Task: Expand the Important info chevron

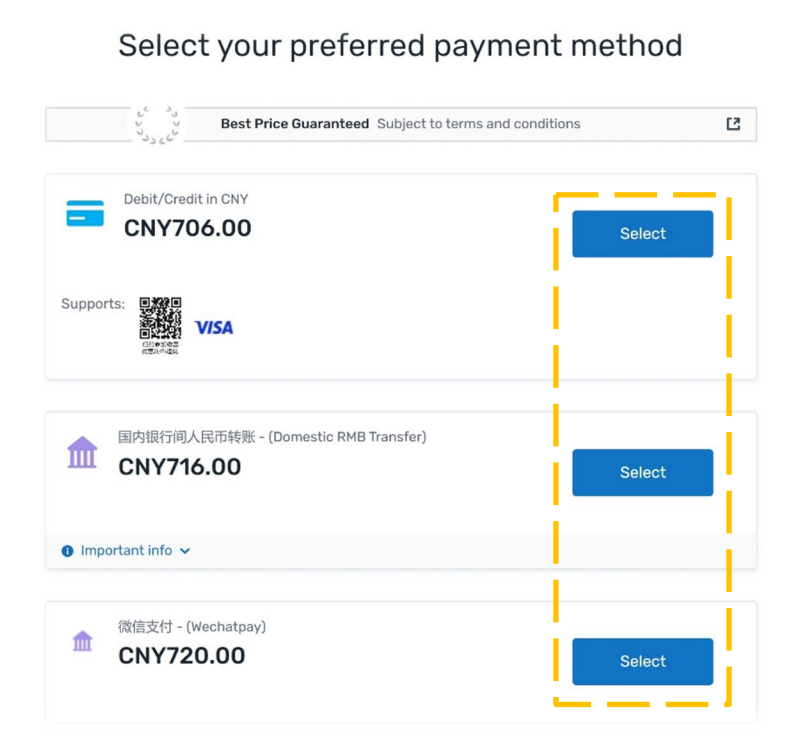Action: [185, 551]
